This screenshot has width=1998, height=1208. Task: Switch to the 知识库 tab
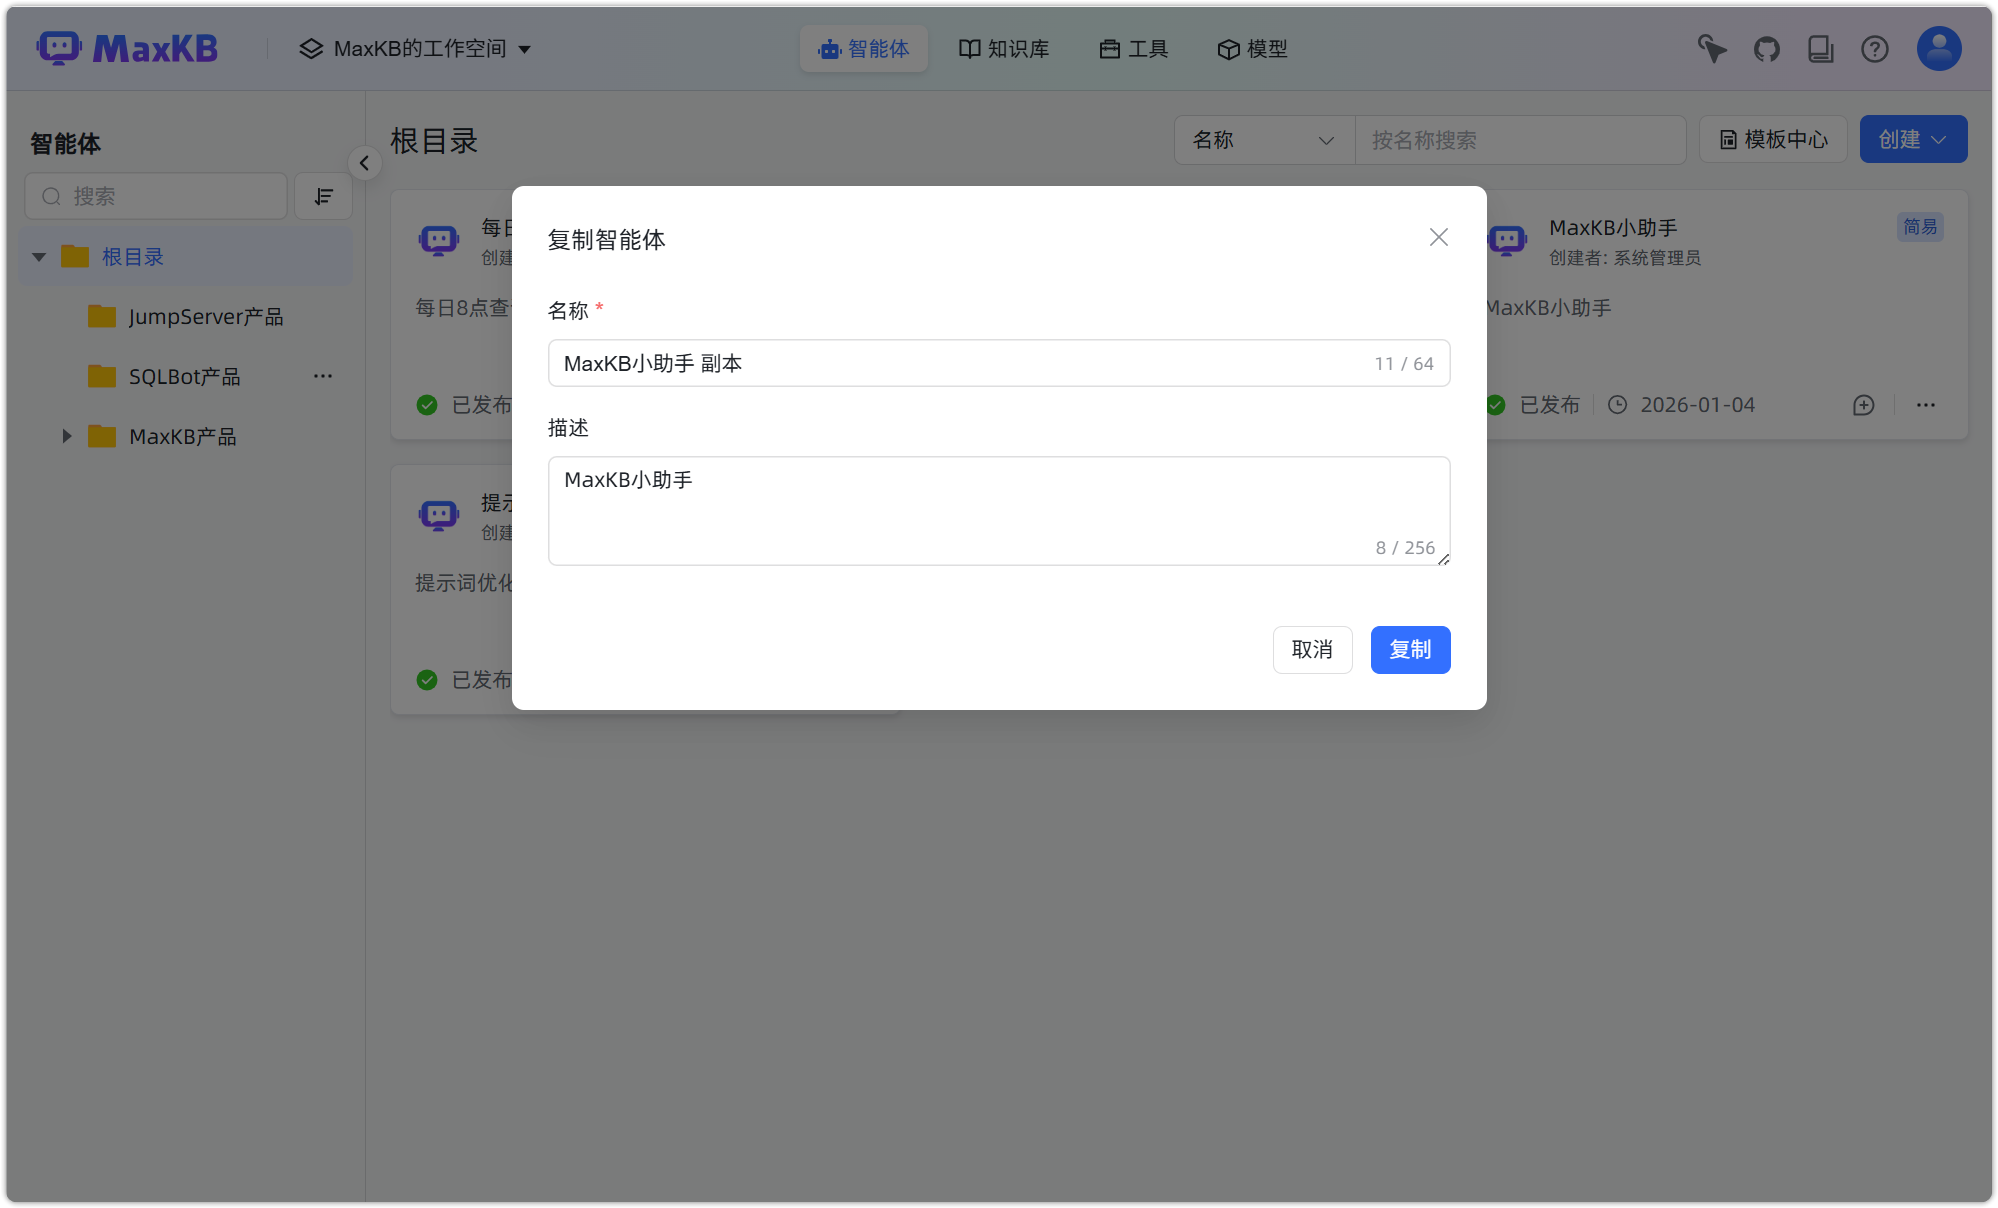click(x=1004, y=48)
